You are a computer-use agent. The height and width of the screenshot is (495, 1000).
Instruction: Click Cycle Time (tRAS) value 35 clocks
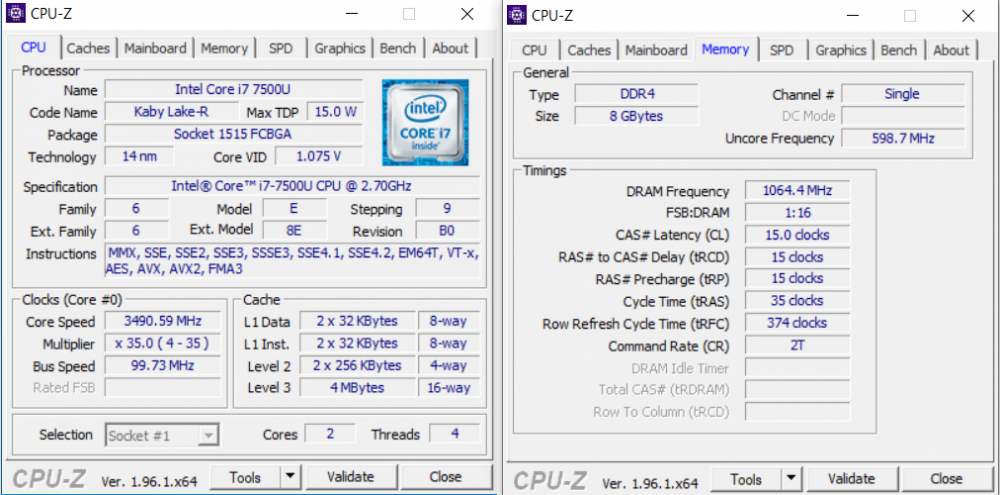tap(797, 300)
